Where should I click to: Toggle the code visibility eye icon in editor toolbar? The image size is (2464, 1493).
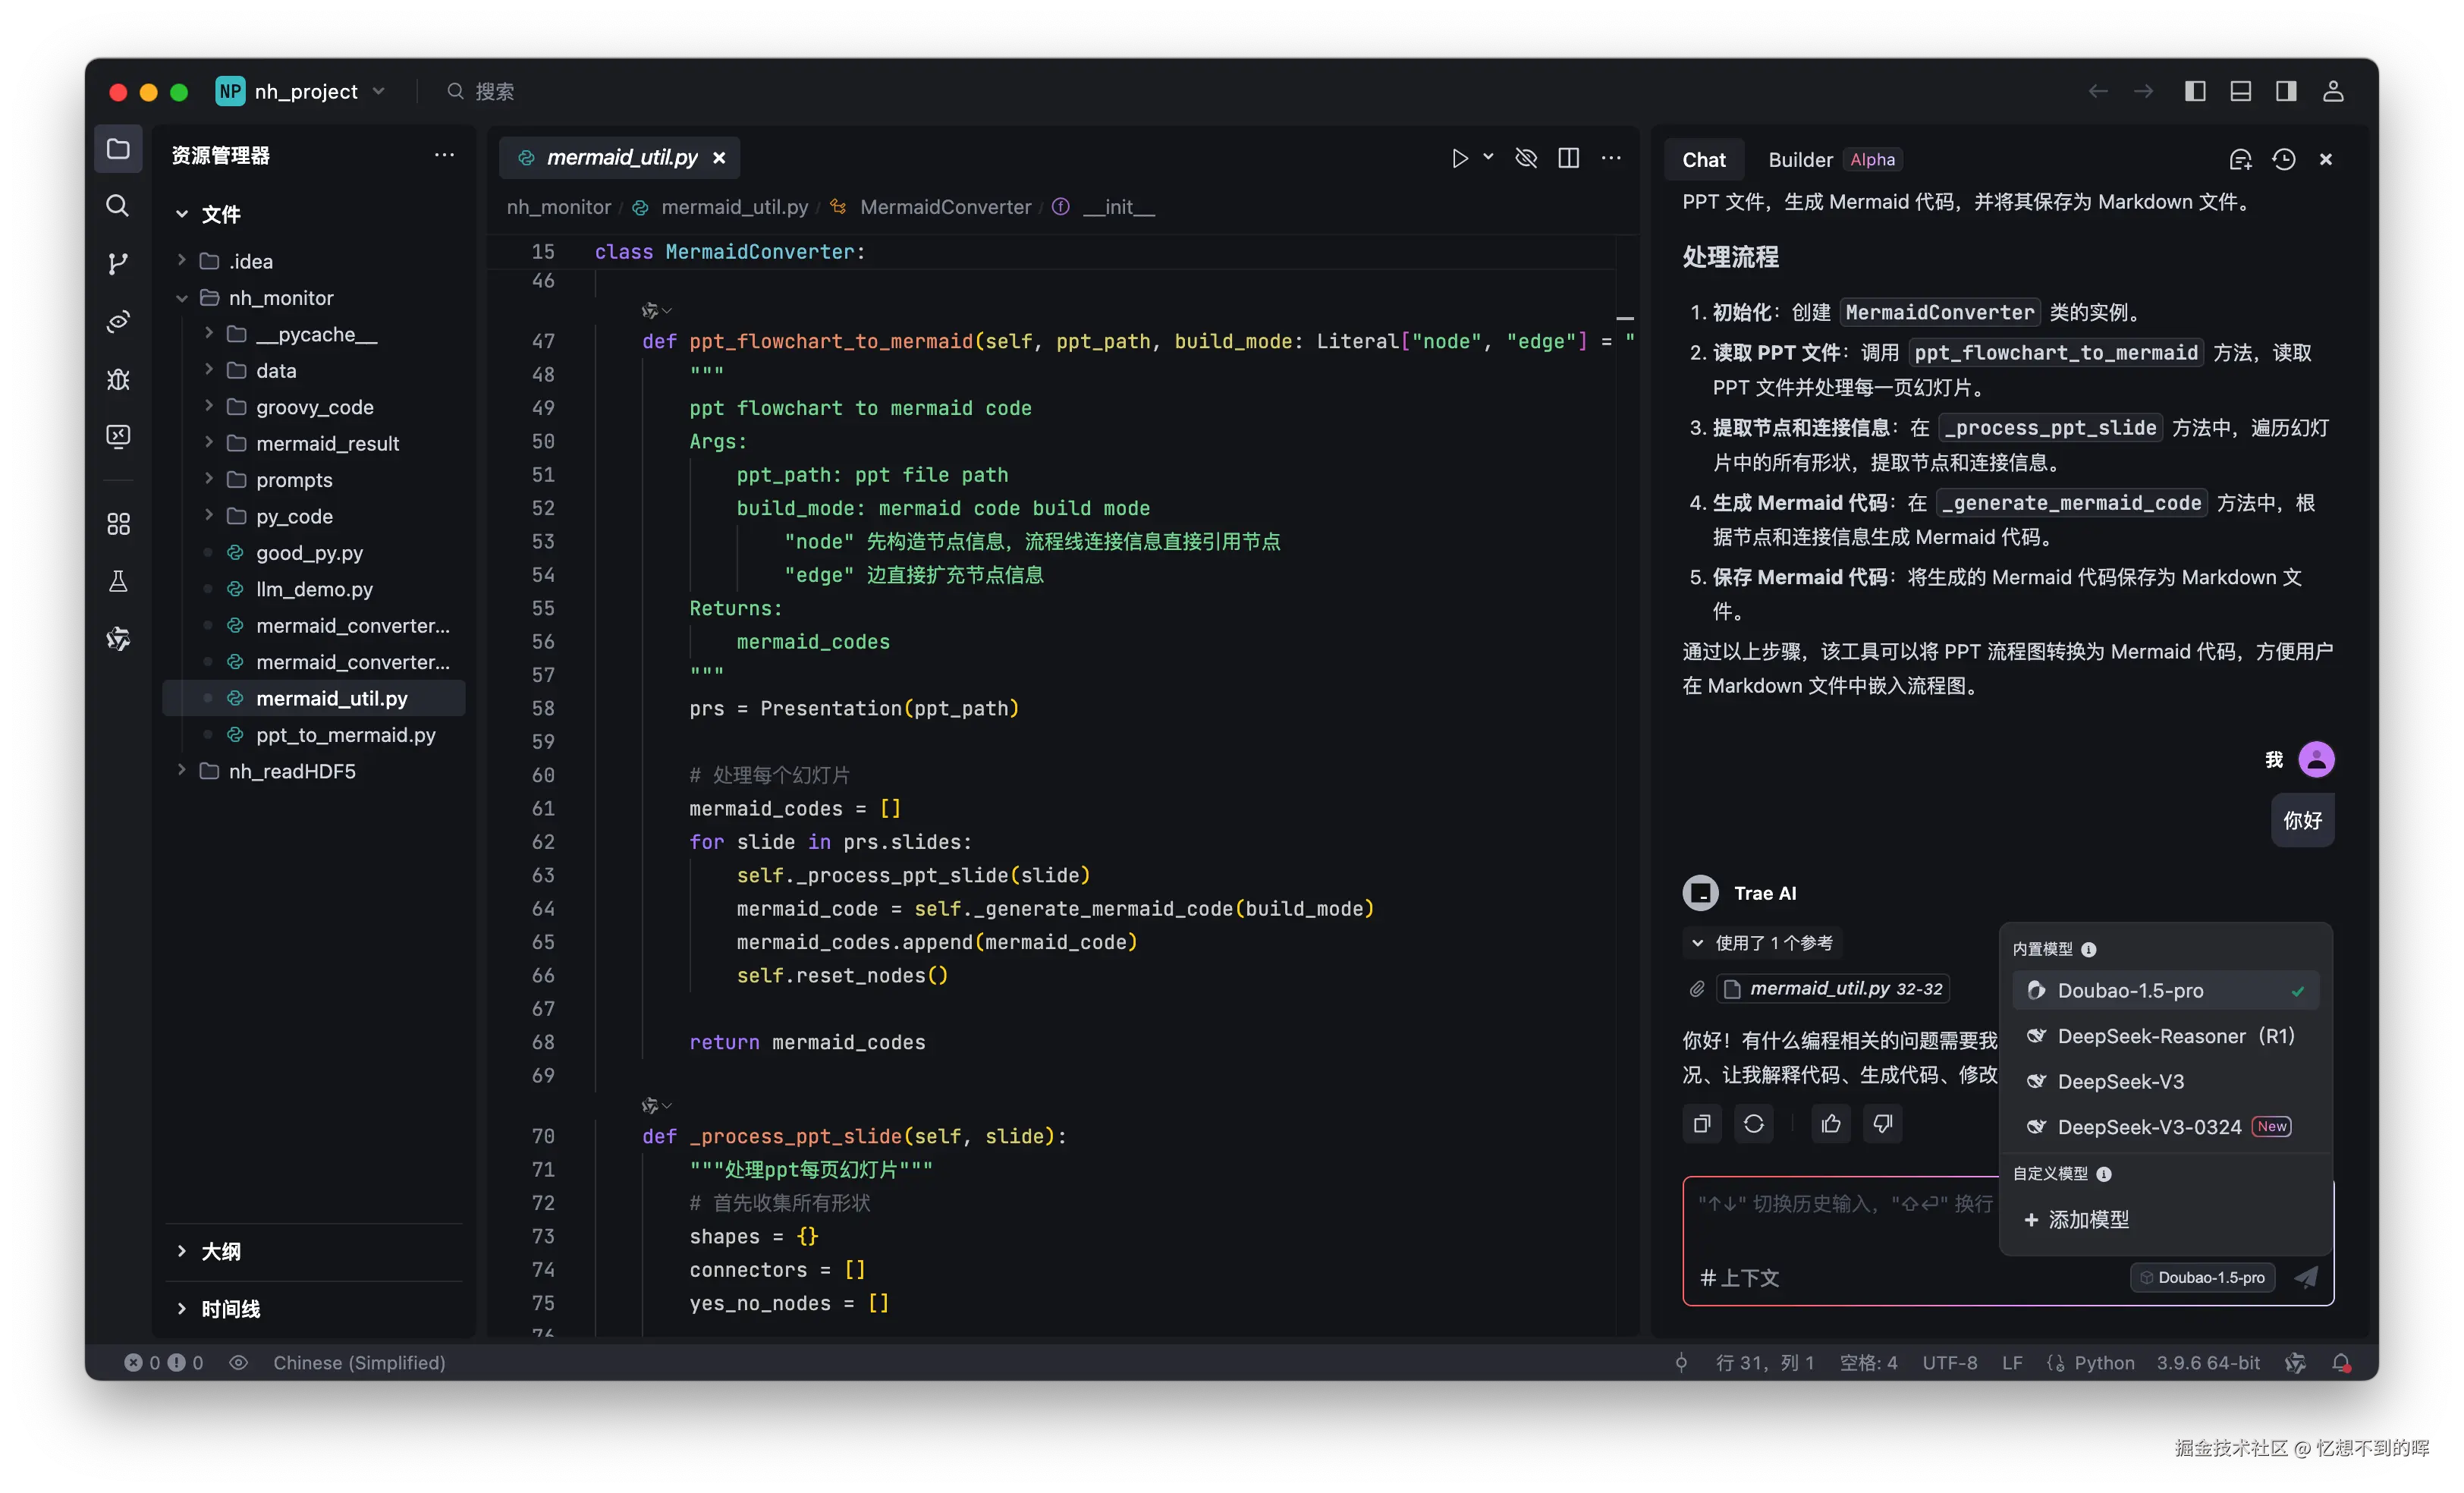tap(1525, 157)
